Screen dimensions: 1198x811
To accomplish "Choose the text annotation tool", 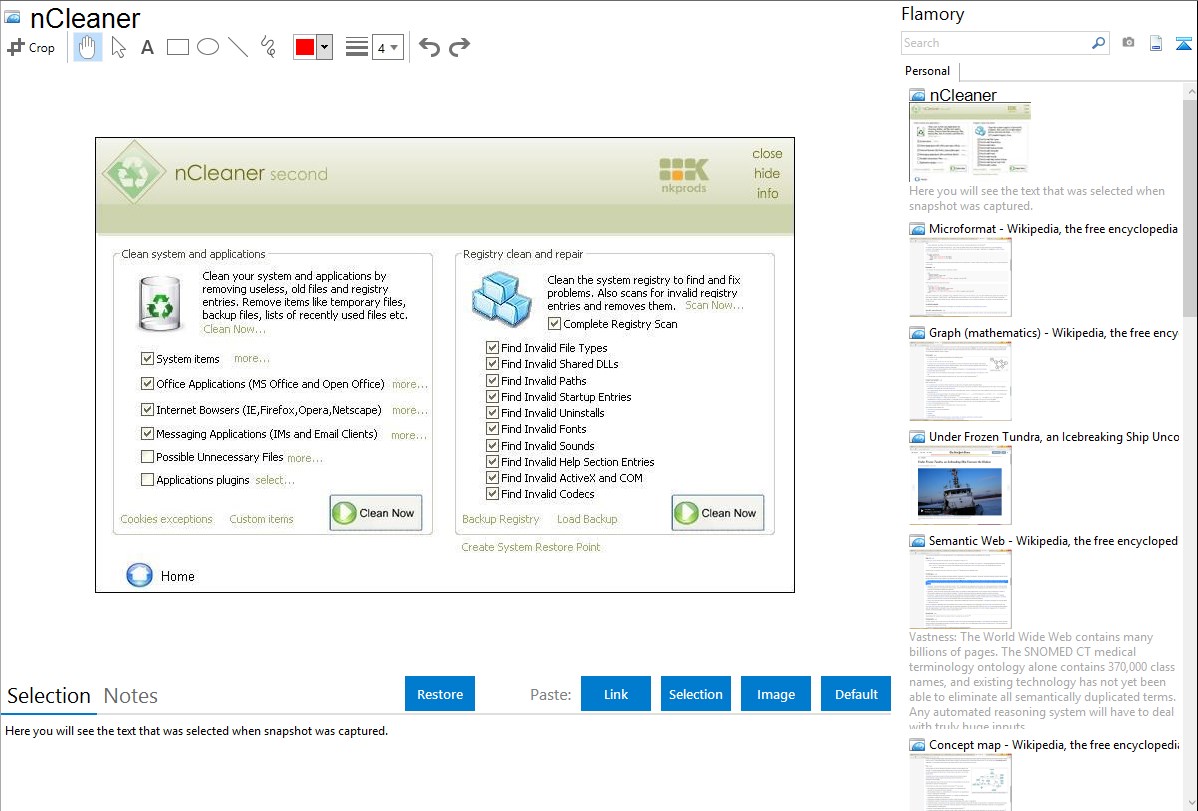I will 147,47.
